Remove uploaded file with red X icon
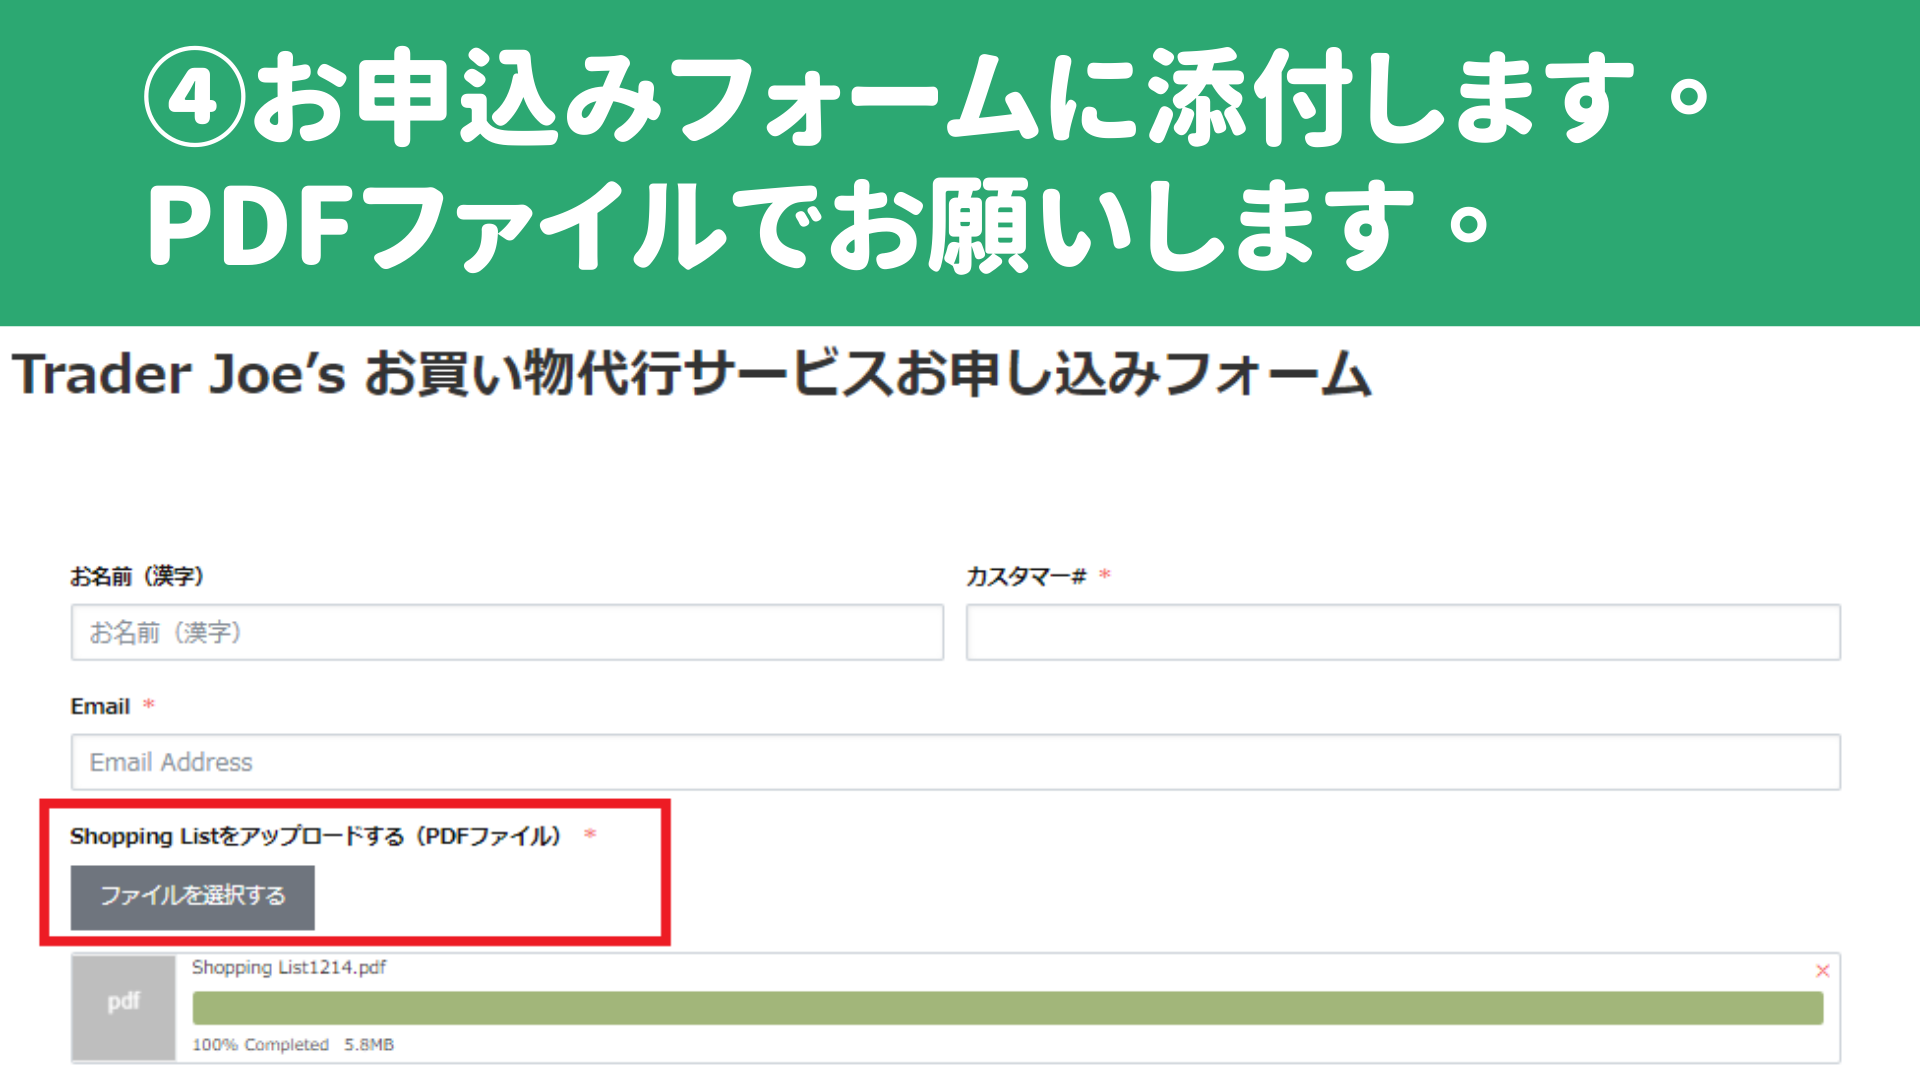The width and height of the screenshot is (1920, 1080). [1822, 971]
